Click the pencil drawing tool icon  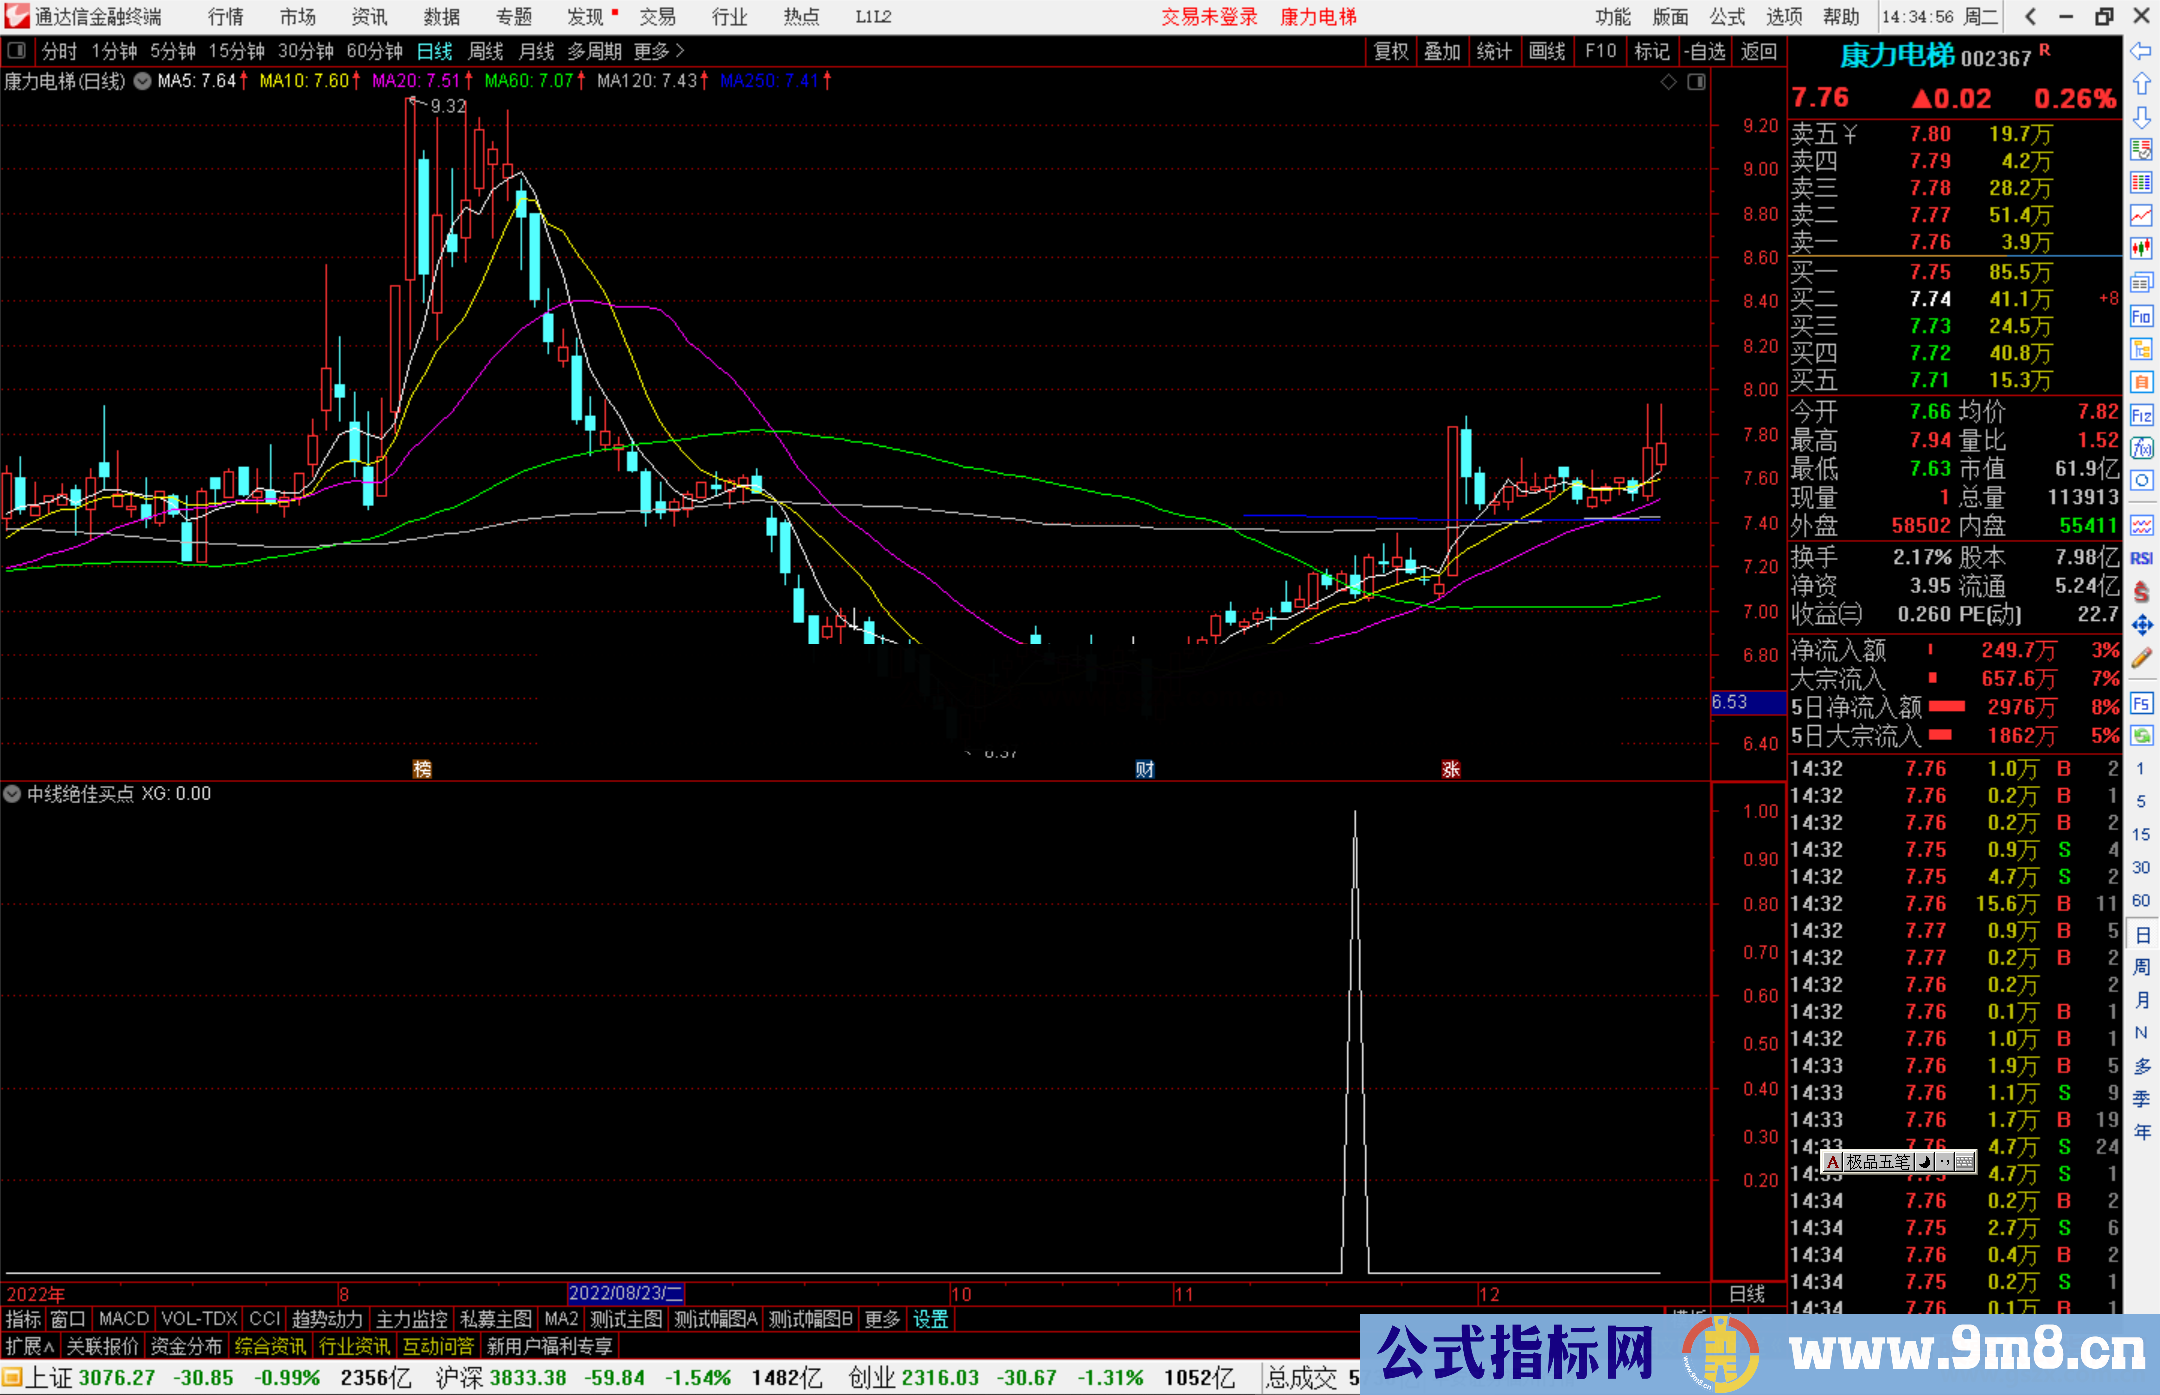(2141, 658)
